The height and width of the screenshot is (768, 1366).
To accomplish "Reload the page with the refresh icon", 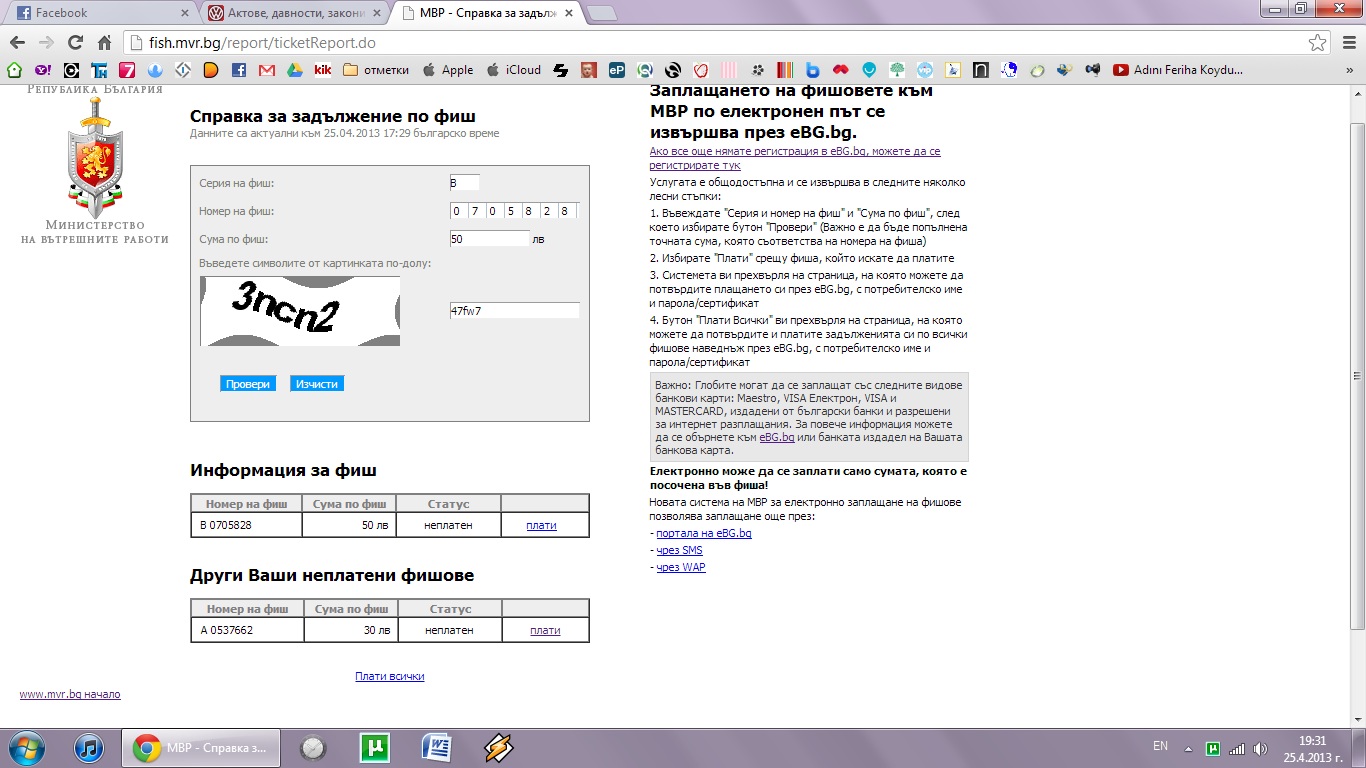I will click(75, 43).
